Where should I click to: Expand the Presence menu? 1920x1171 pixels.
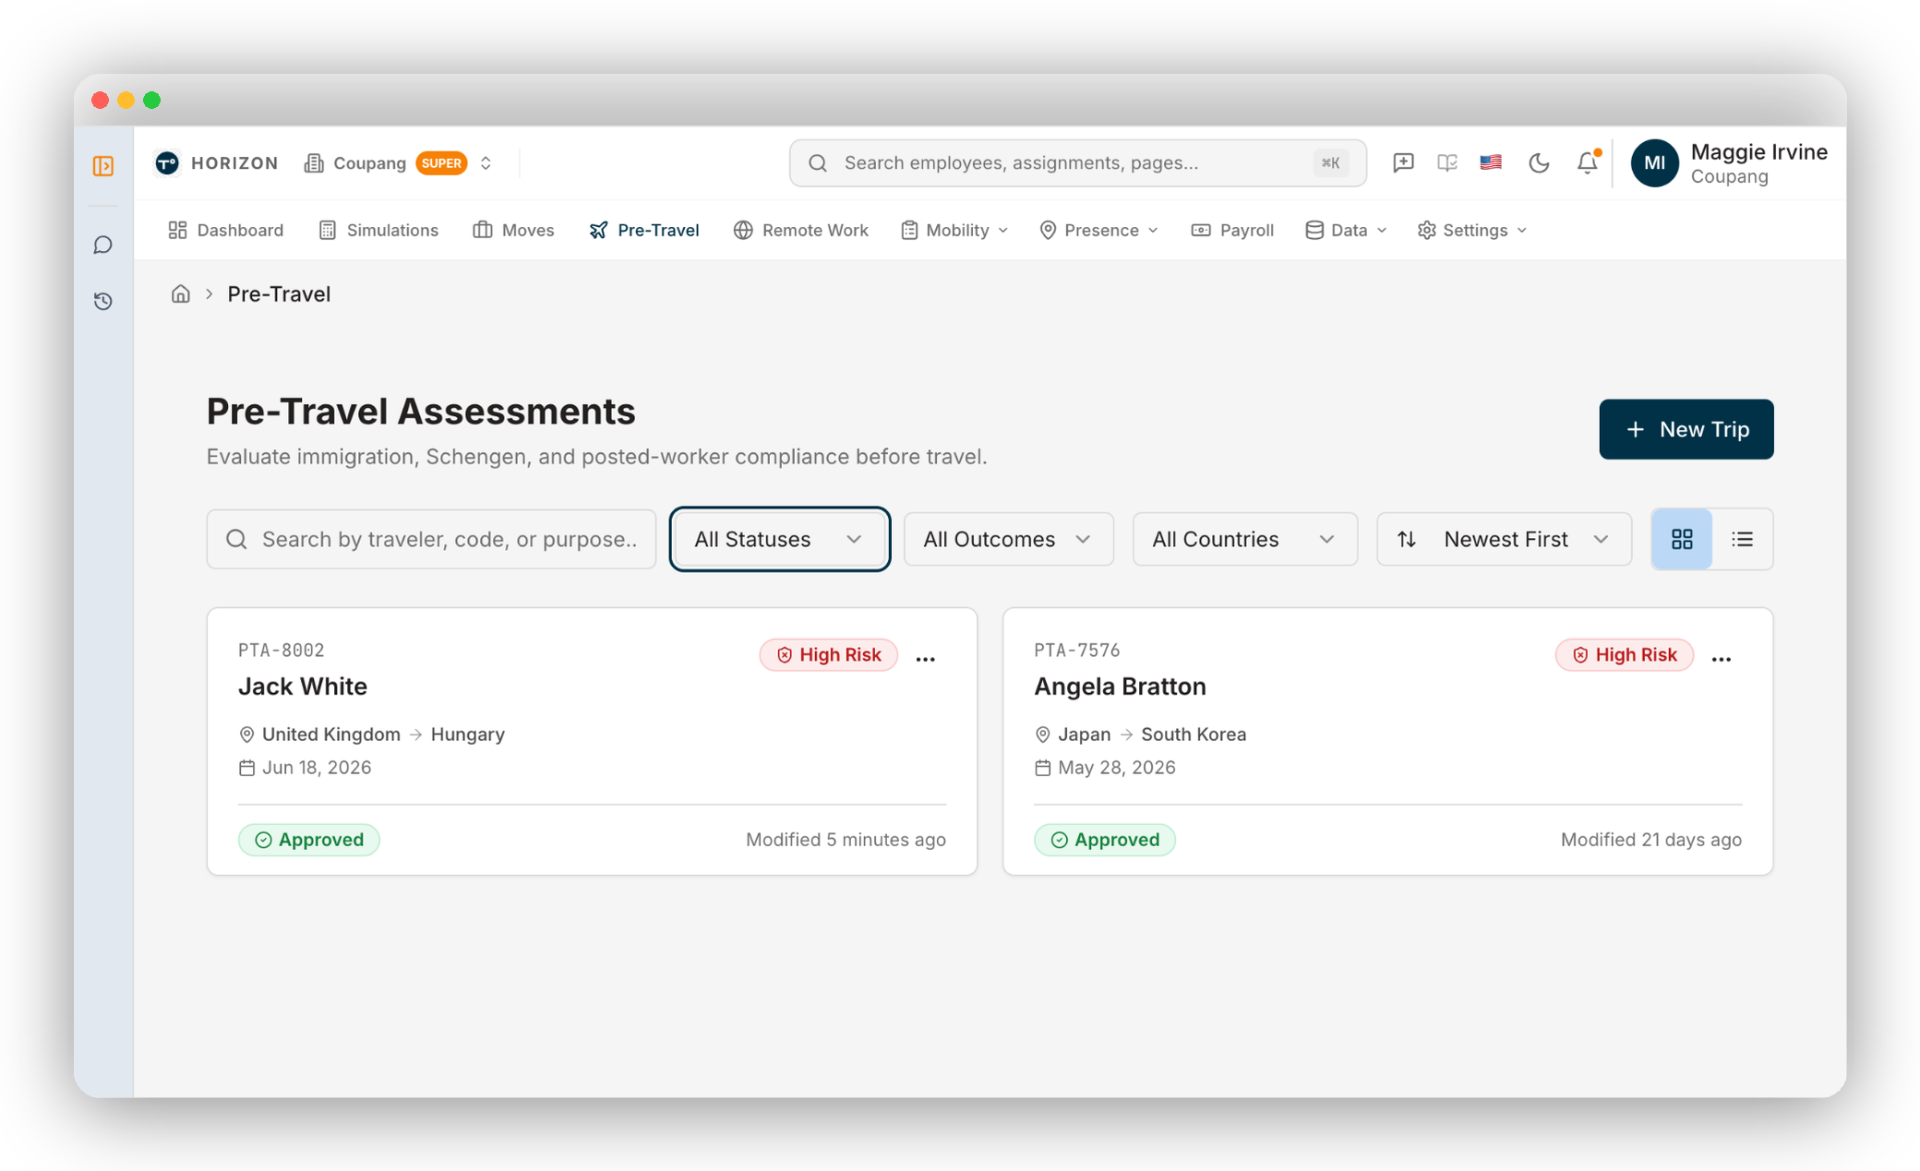[1099, 230]
